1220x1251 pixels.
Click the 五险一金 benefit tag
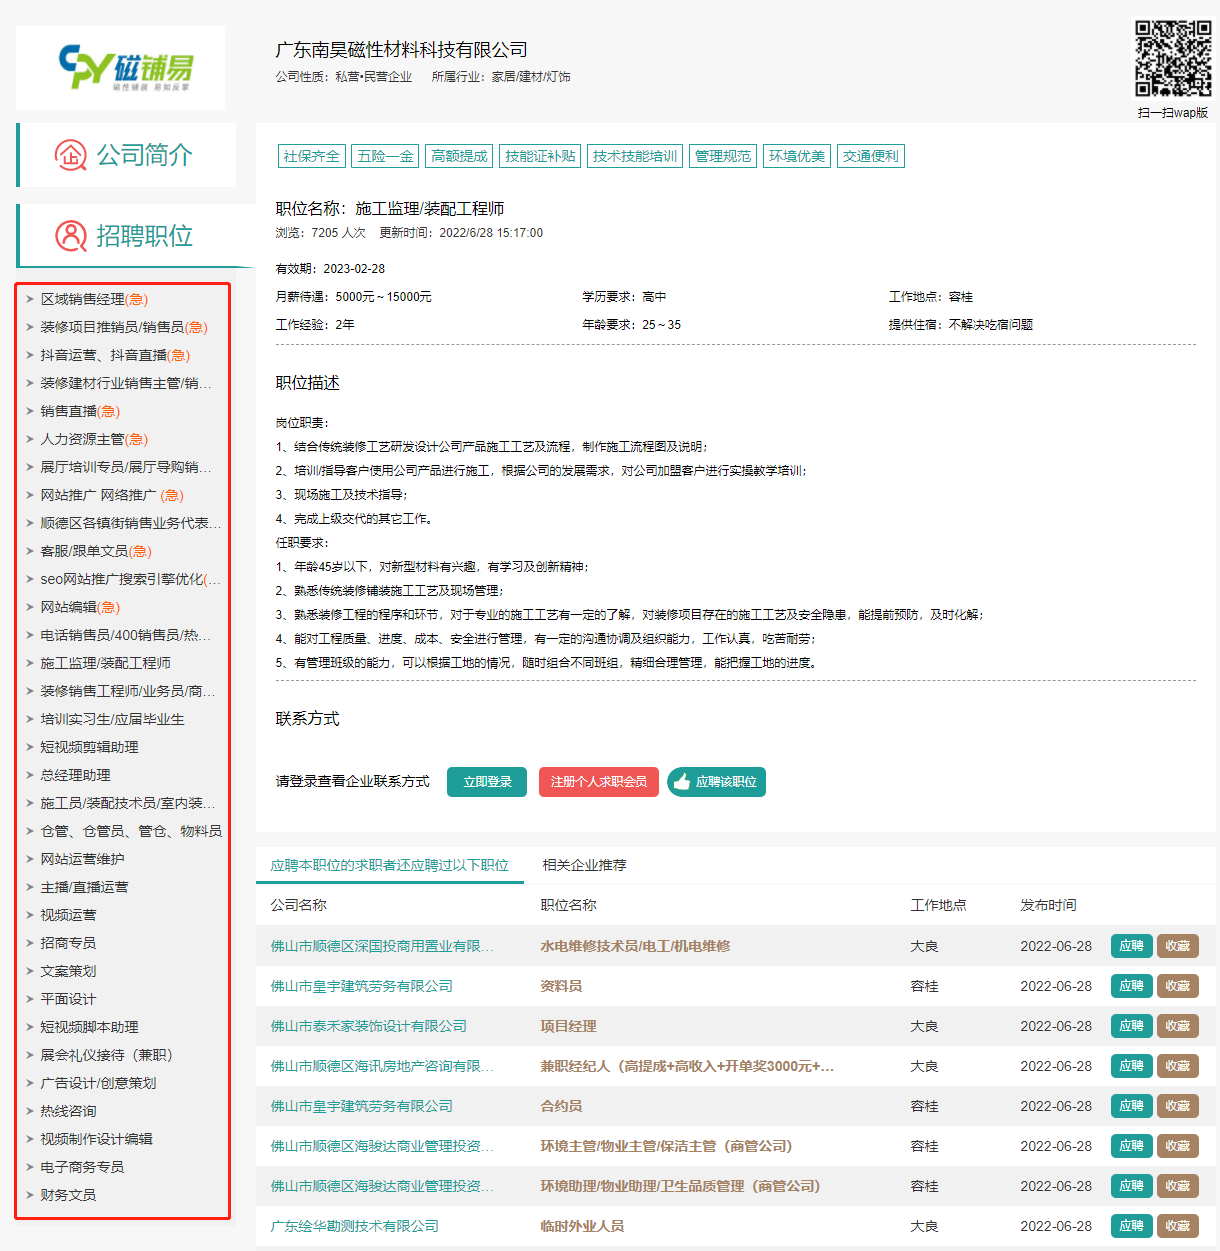pos(385,156)
